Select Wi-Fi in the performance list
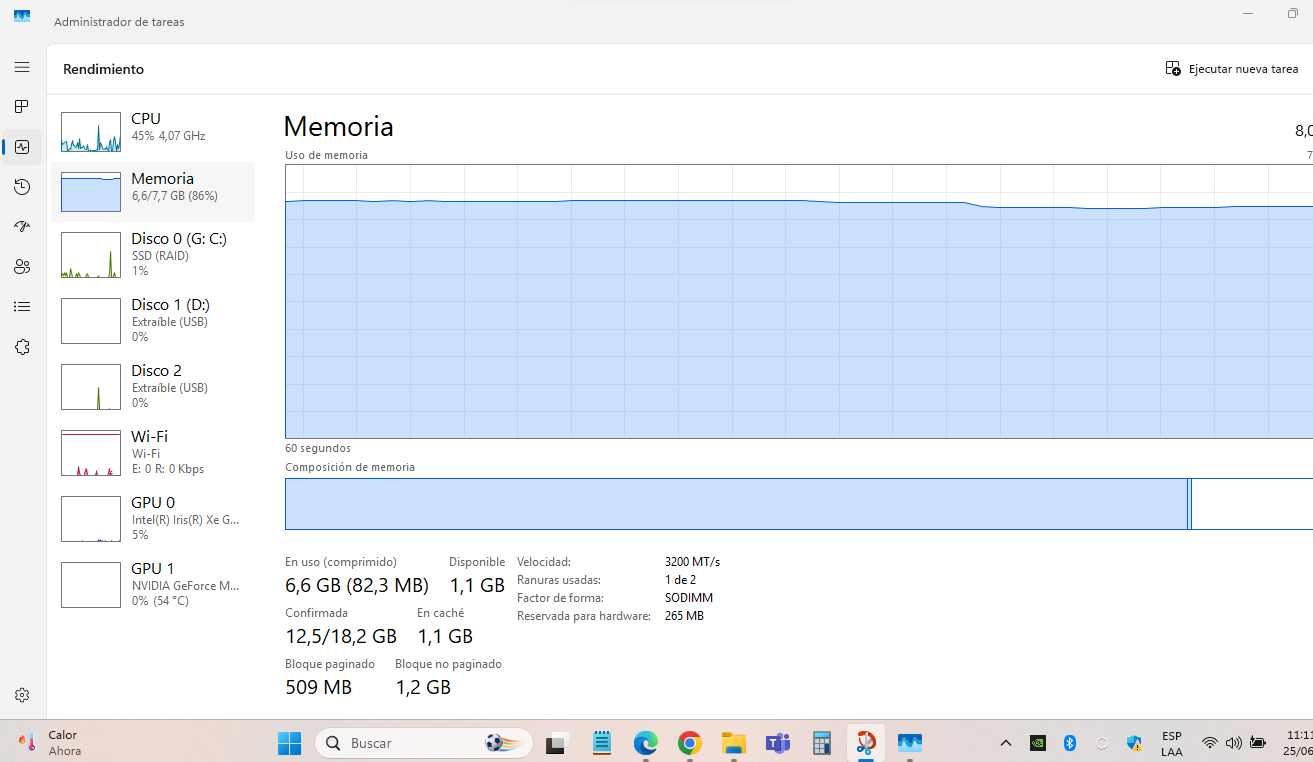1313x762 pixels. [153, 452]
